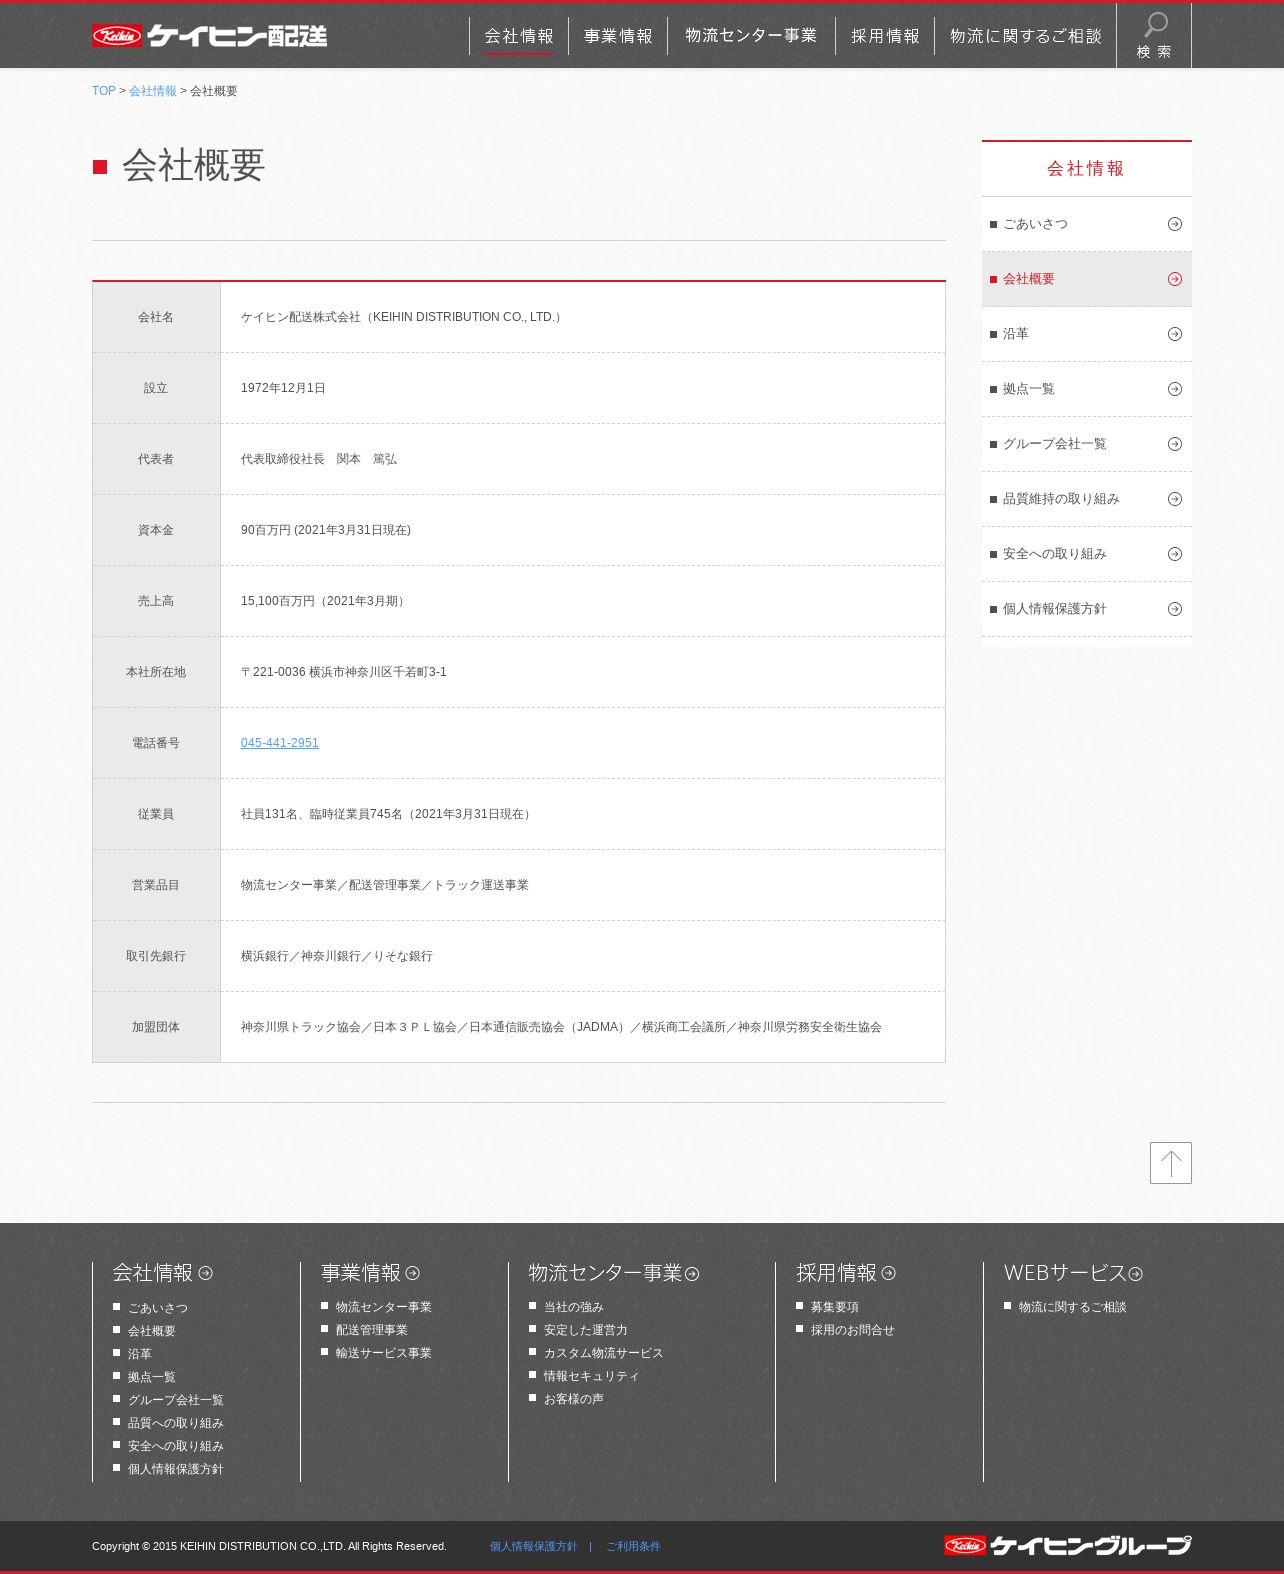Click arrow icon next to footer 採用情報 heading

pyautogui.click(x=889, y=1273)
